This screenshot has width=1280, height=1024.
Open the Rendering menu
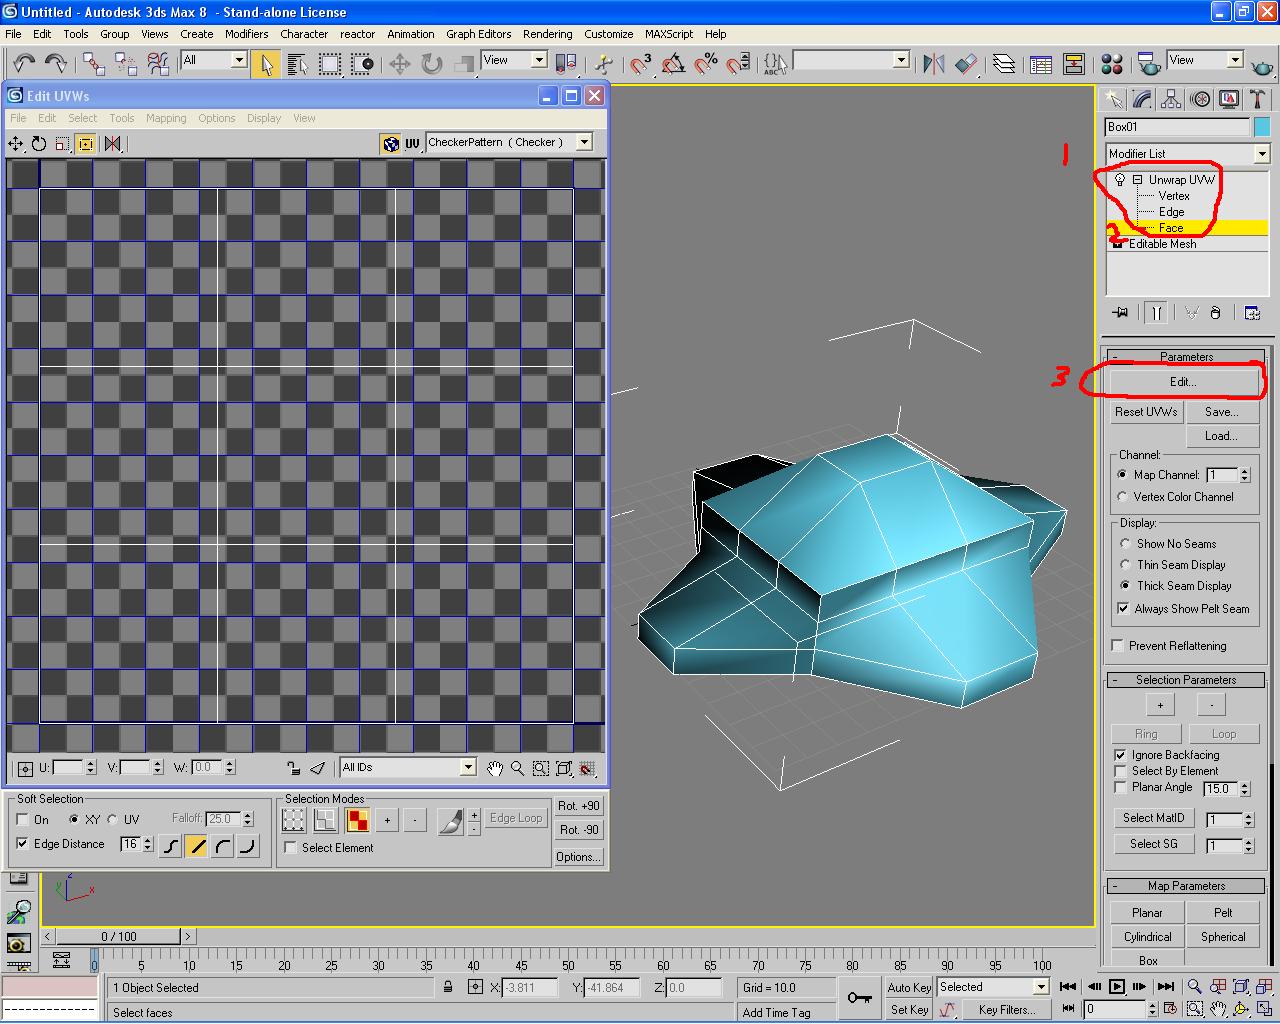pyautogui.click(x=548, y=34)
